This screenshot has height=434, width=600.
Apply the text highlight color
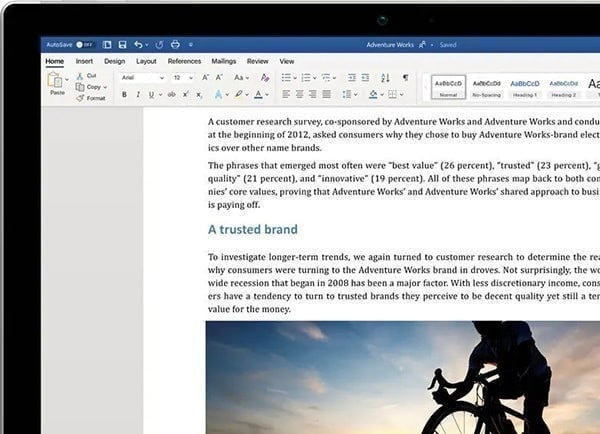[239, 94]
